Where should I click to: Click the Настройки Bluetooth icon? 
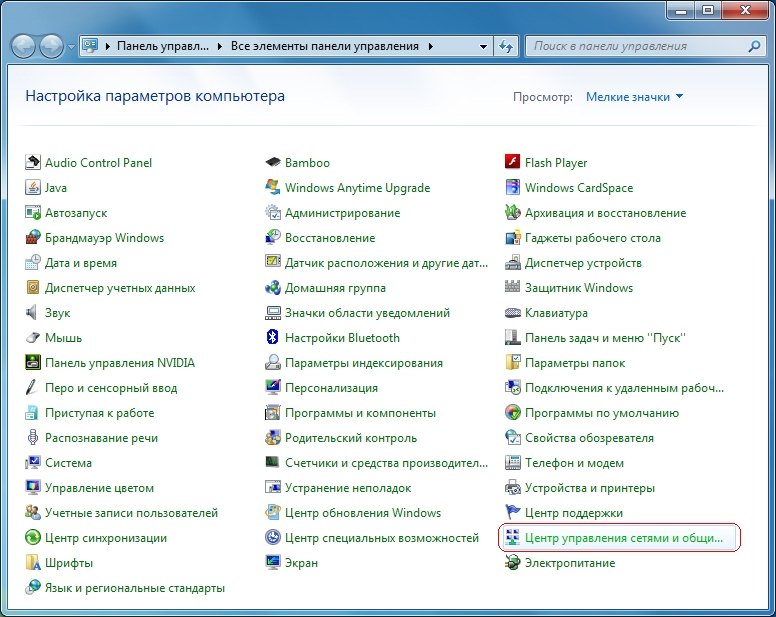(273, 338)
